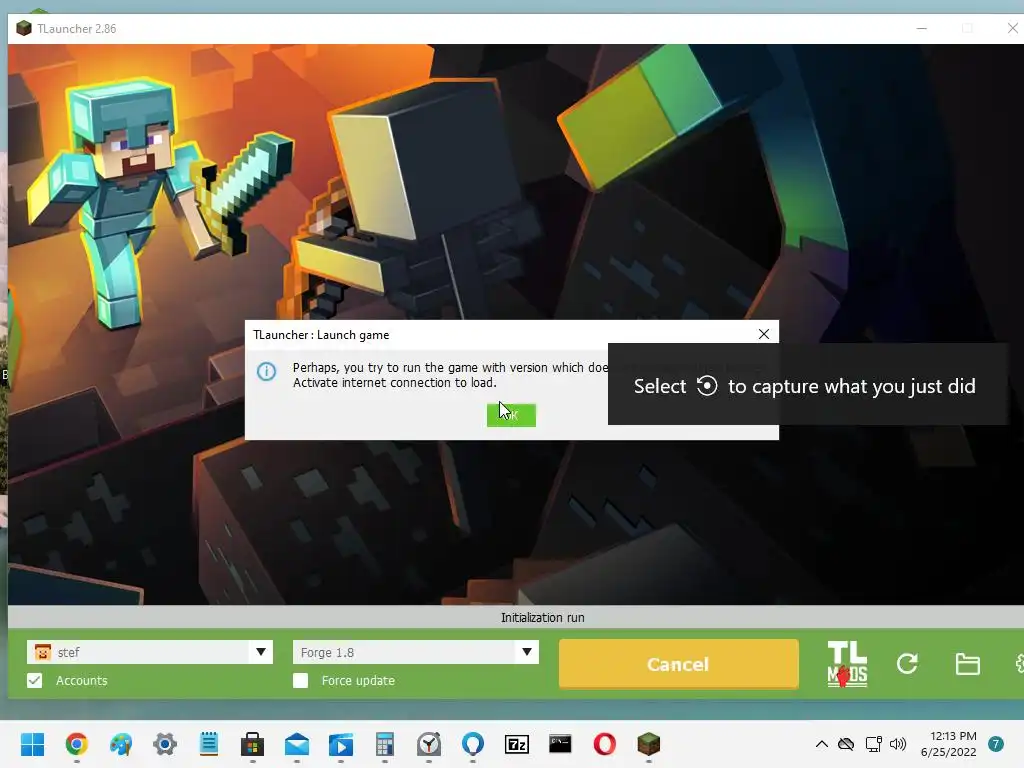Open Microsoft Store from taskbar

tap(253, 744)
